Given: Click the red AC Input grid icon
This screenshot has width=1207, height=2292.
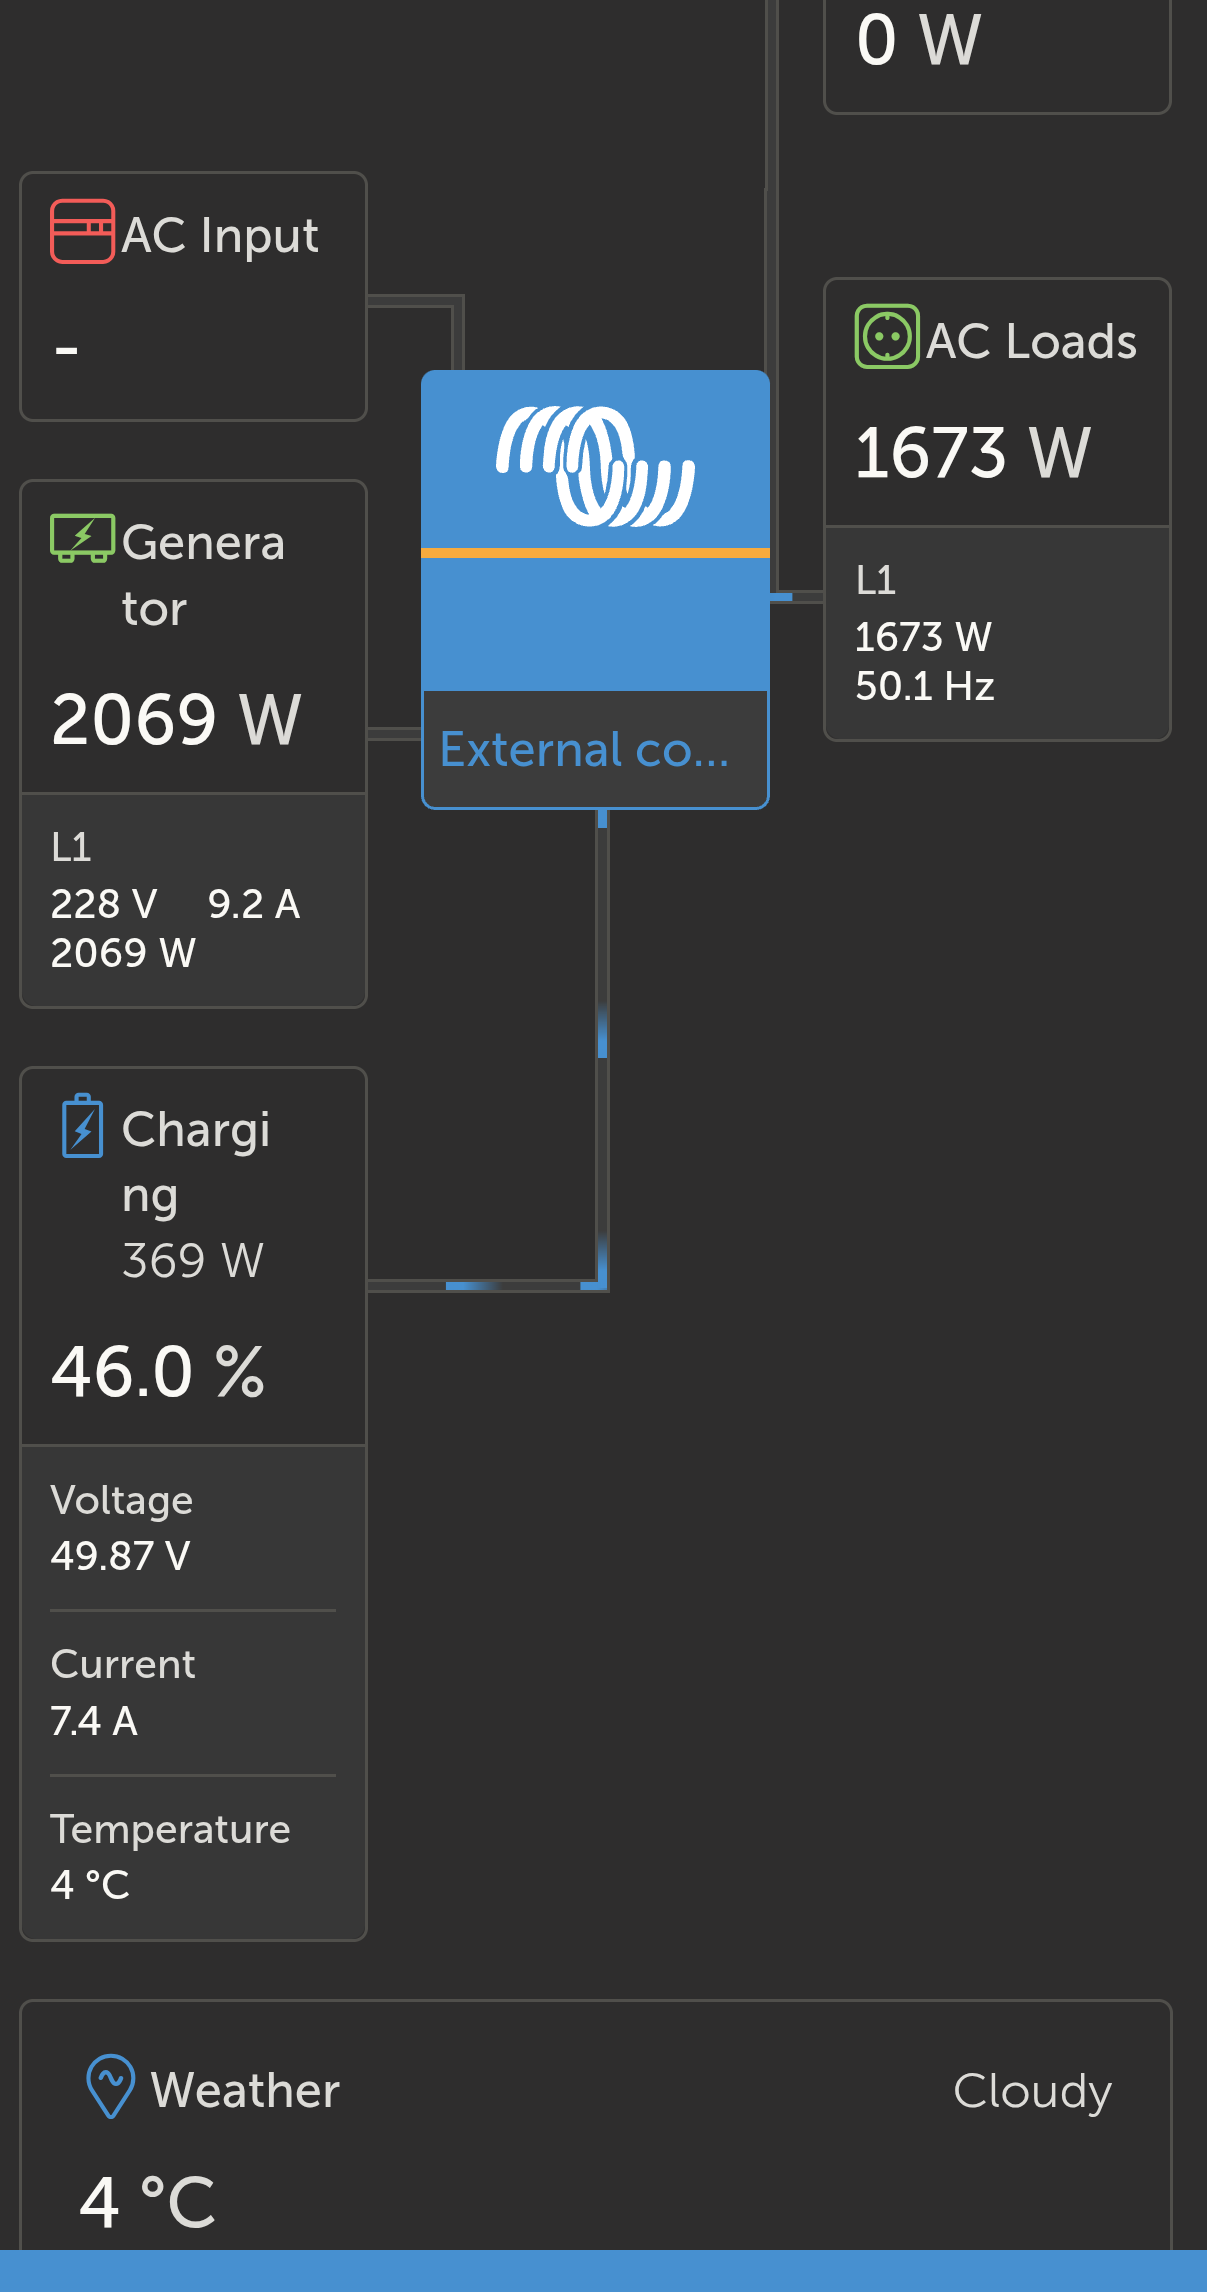Looking at the screenshot, I should [82, 232].
